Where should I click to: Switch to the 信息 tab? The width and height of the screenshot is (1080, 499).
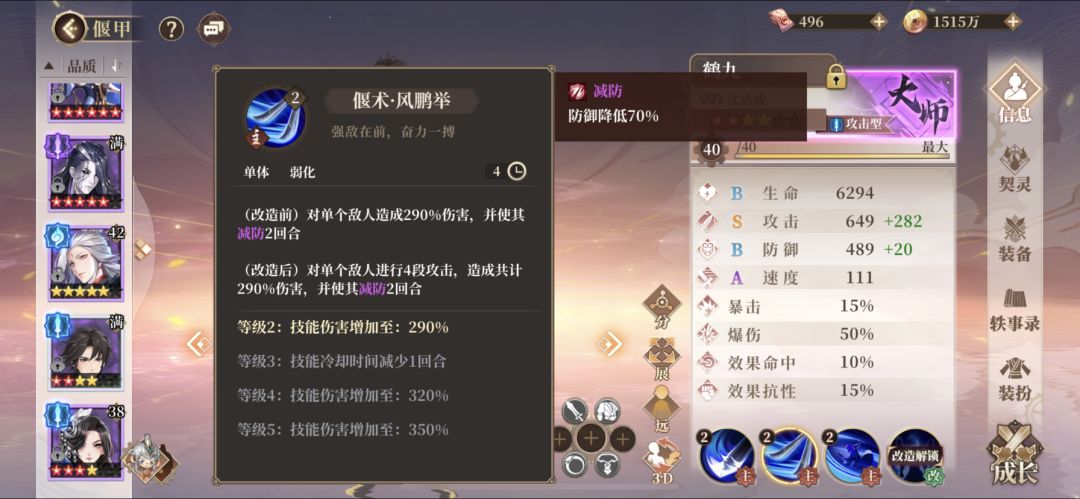tap(1015, 93)
